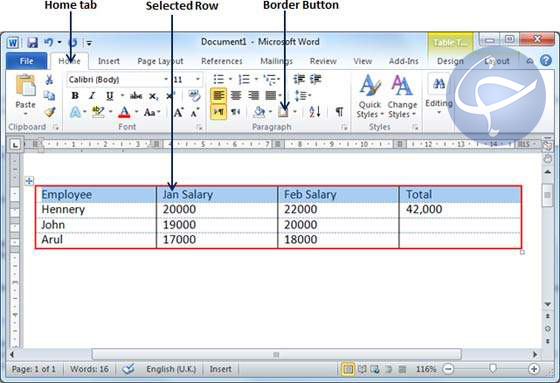This screenshot has height=383, width=560.
Task: Customize Quick Access Toolbar dropdown
Action: (x=89, y=43)
